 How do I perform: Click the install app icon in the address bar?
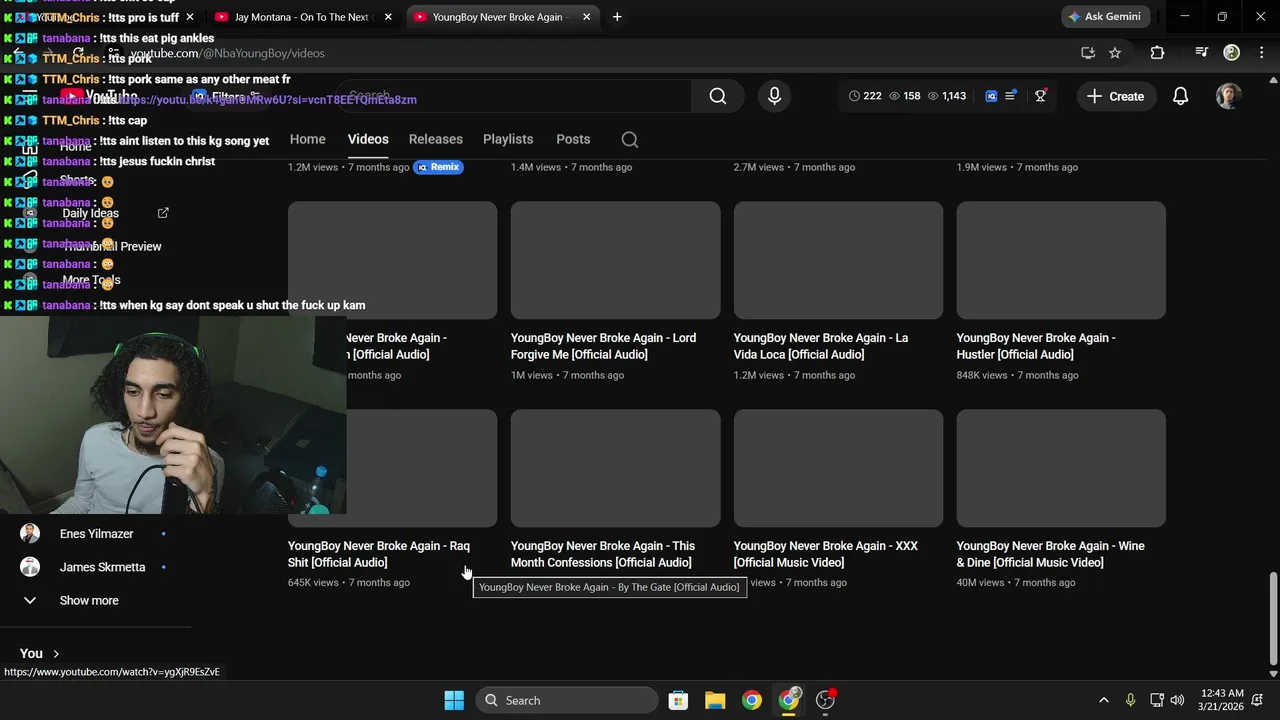click(1088, 53)
